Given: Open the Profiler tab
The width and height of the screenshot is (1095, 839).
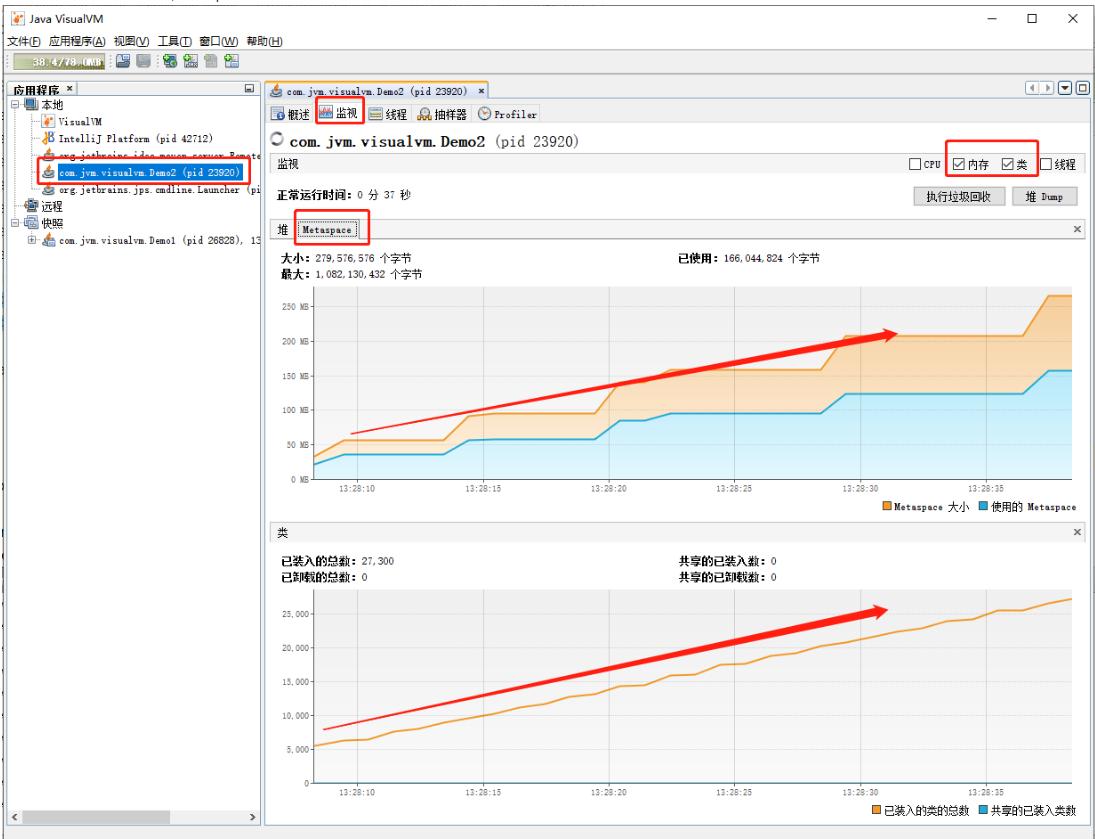Looking at the screenshot, I should coord(509,113).
